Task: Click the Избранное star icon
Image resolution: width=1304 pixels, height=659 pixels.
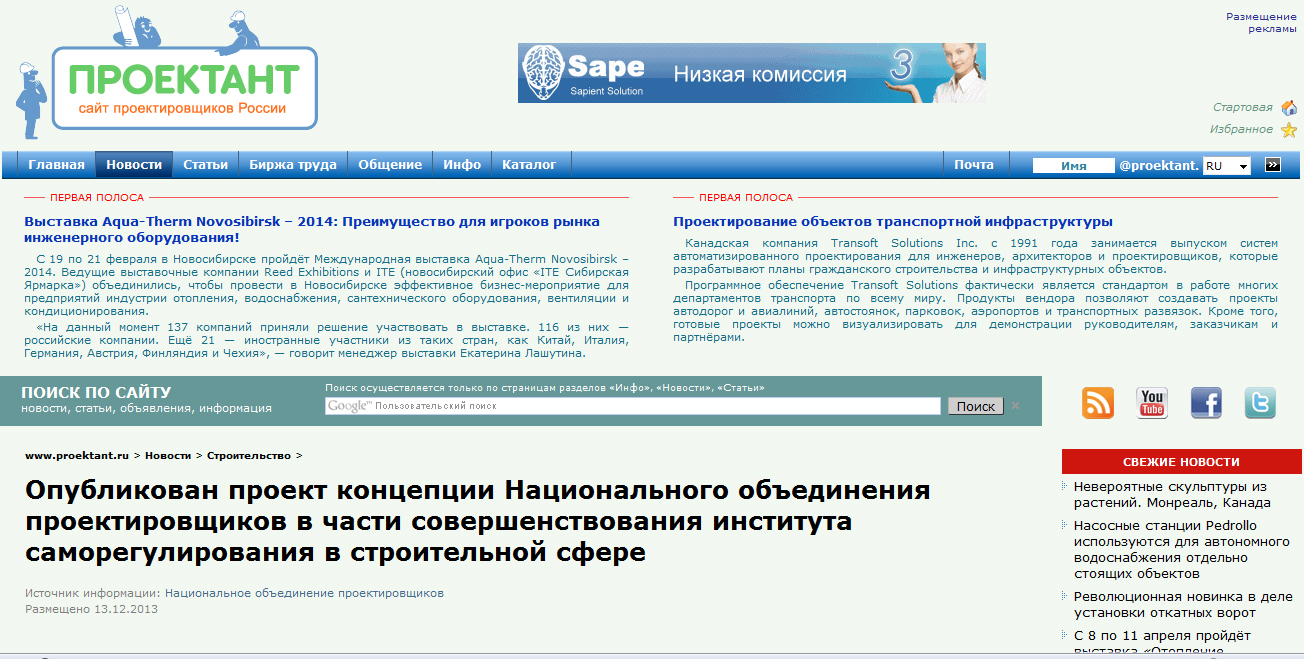Action: click(x=1288, y=128)
